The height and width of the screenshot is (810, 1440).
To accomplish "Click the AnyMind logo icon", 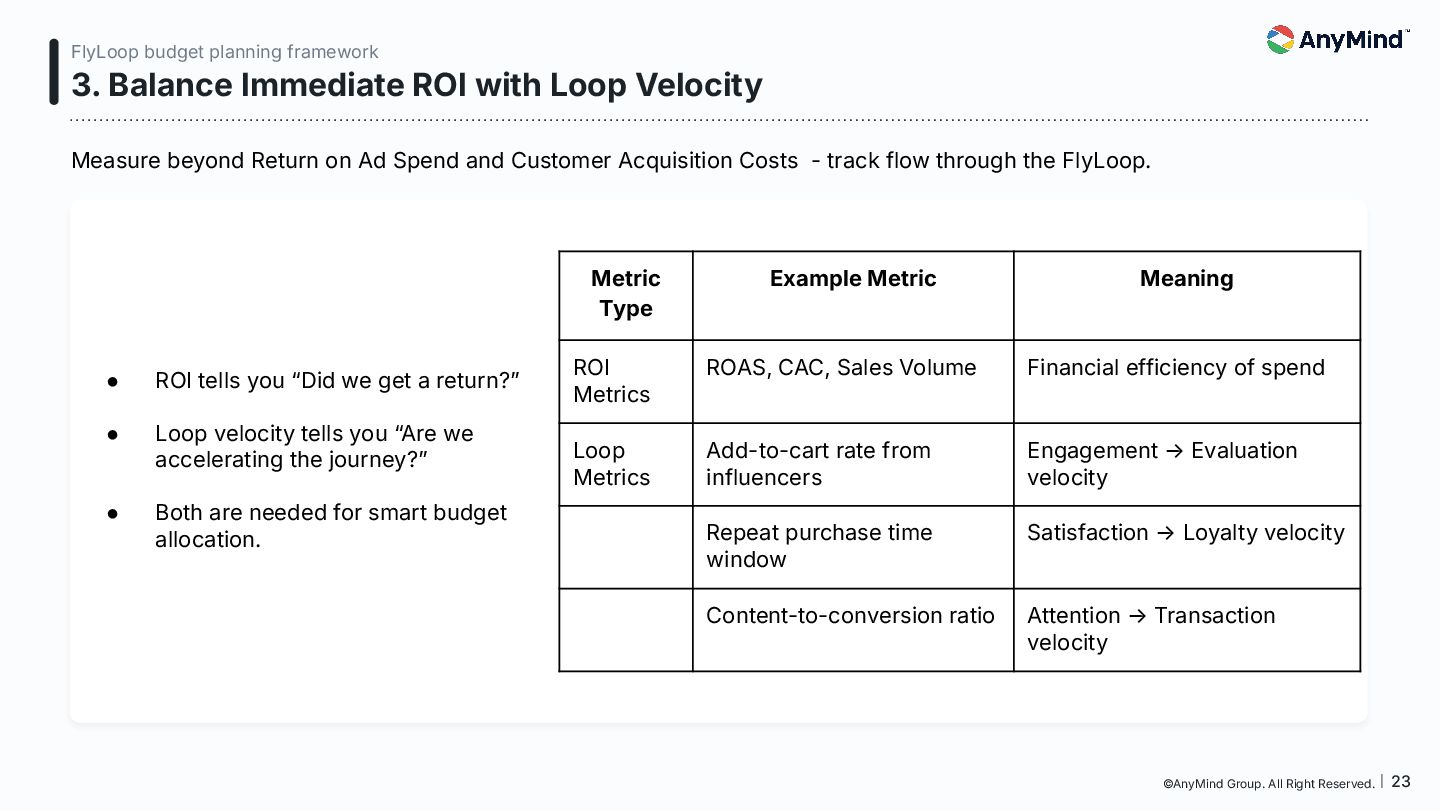I will (1280, 40).
